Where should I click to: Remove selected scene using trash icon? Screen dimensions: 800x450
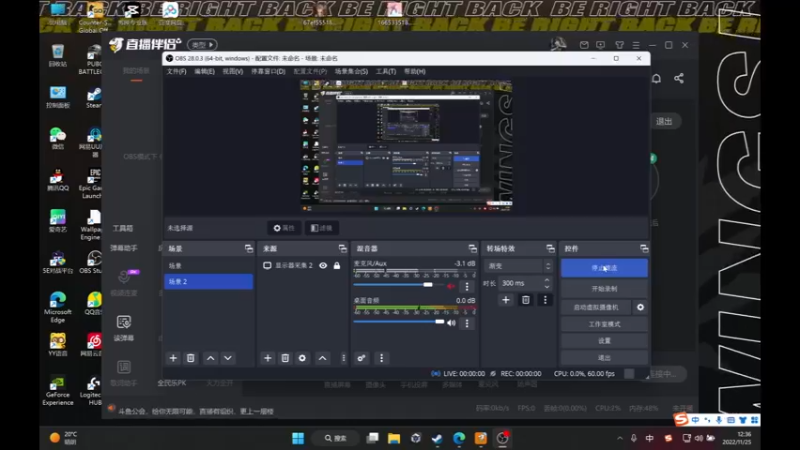pos(190,358)
